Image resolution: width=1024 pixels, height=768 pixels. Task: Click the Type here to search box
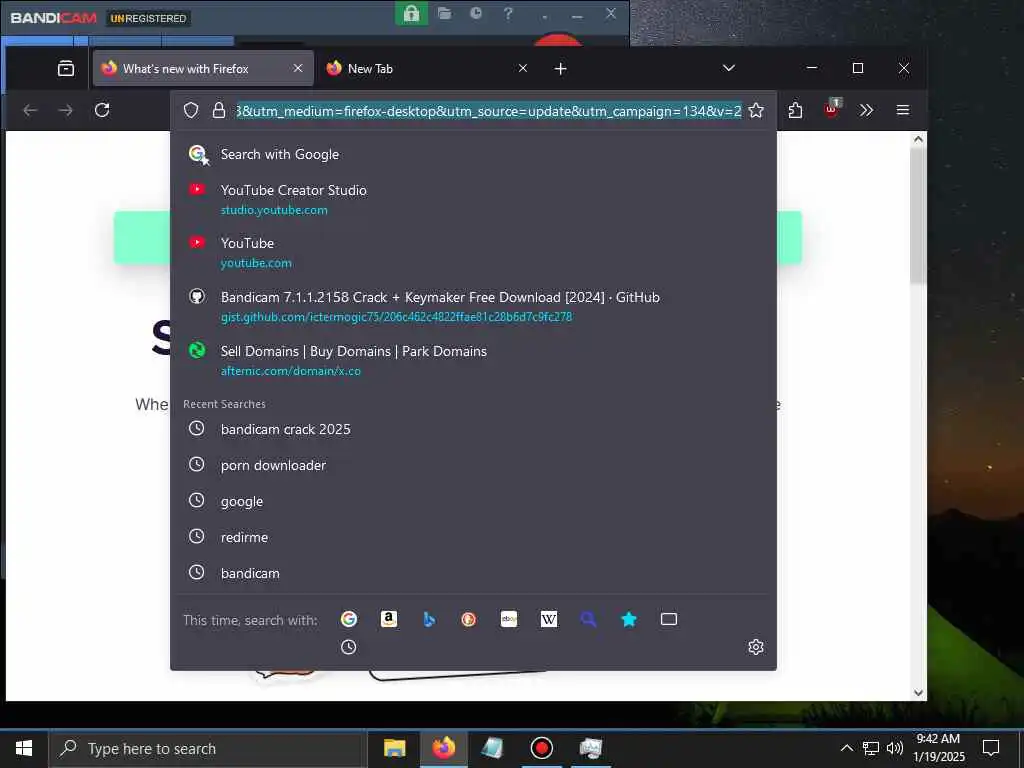click(x=206, y=748)
